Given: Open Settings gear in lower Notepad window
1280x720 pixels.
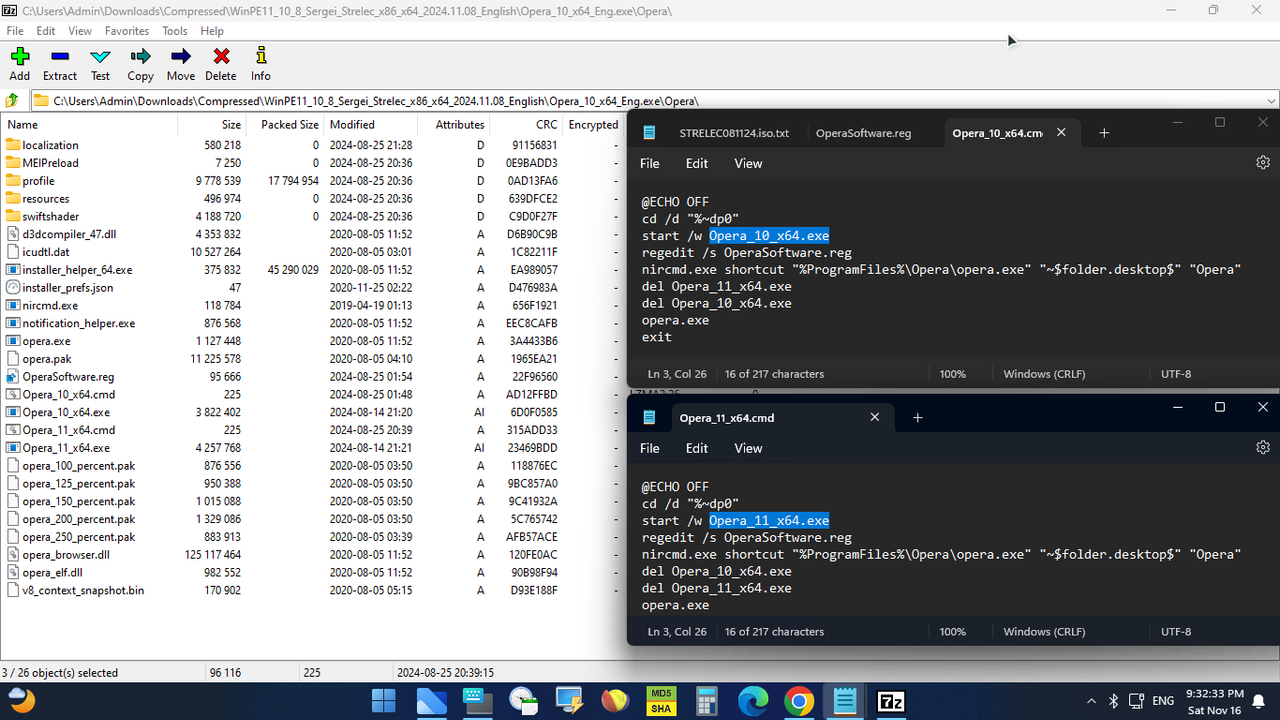Looking at the screenshot, I should [1263, 448].
